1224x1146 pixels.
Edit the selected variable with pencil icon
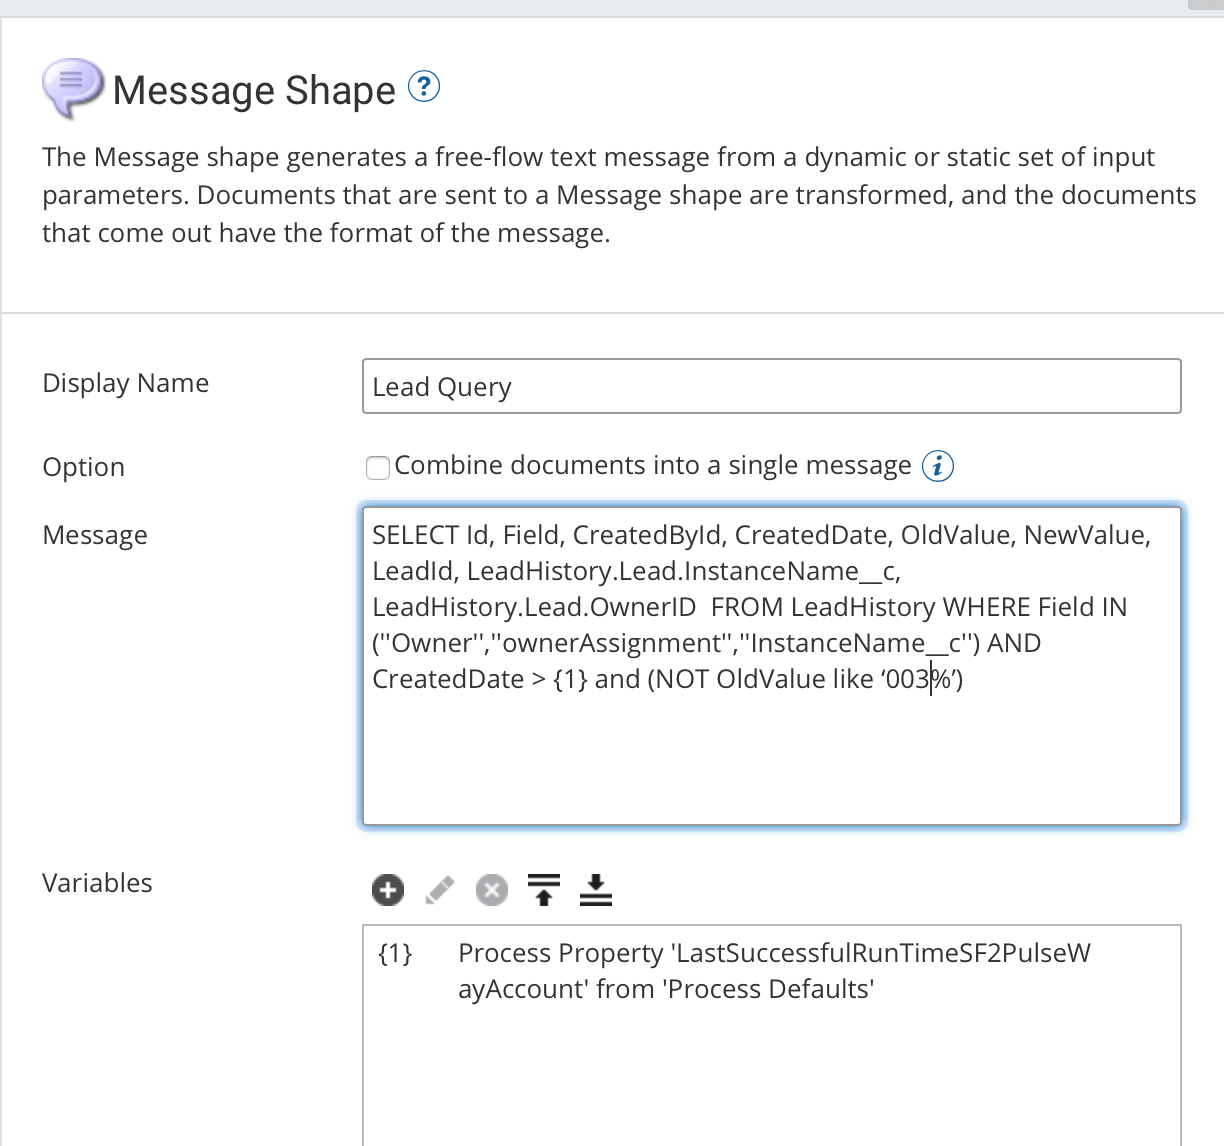click(440, 889)
